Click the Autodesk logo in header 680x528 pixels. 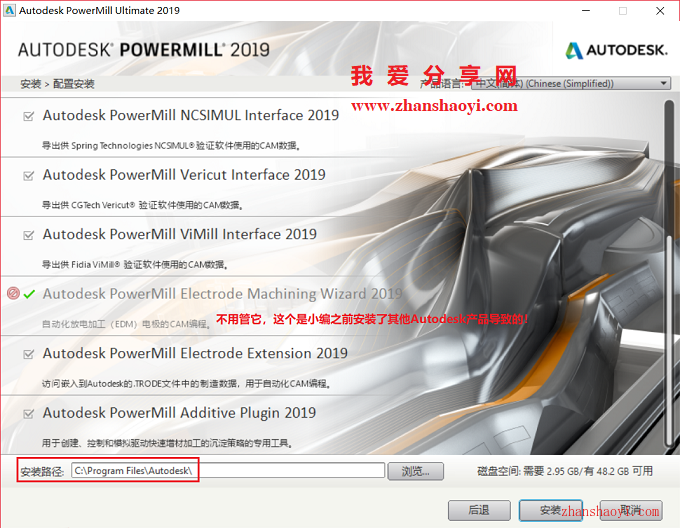(x=616, y=50)
